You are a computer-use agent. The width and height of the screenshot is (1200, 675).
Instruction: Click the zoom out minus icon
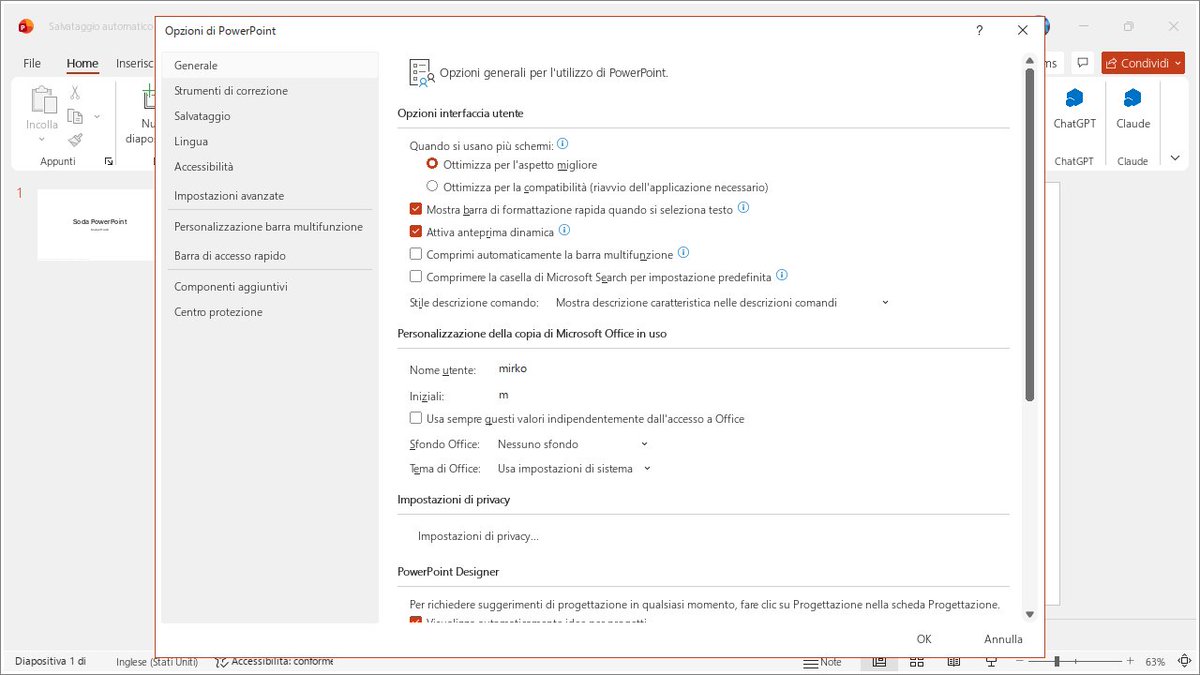coord(1022,662)
